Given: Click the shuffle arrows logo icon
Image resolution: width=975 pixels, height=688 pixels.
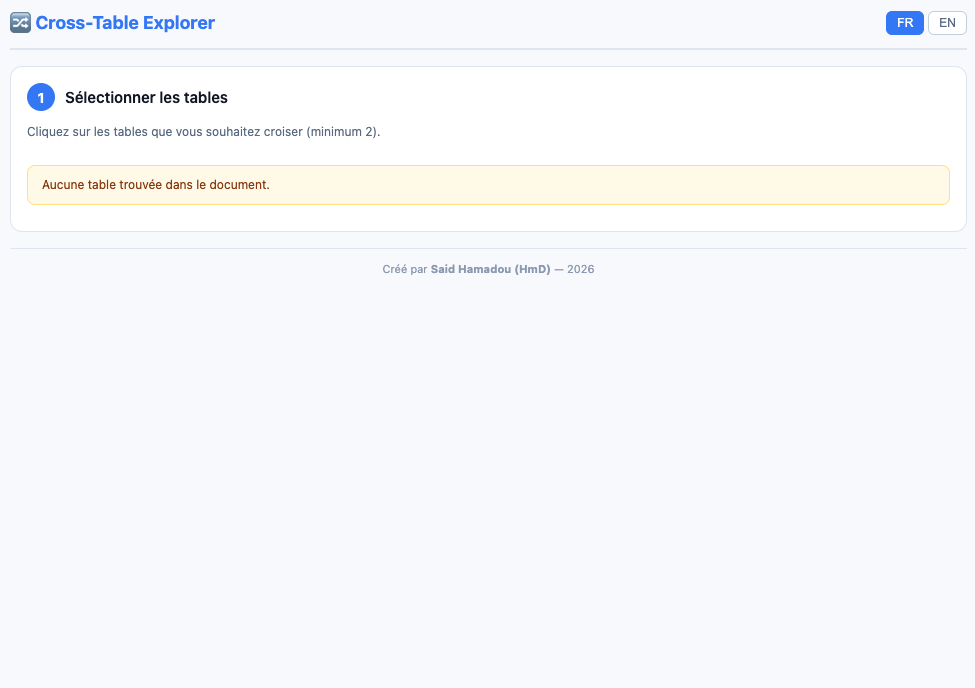Looking at the screenshot, I should [x=20, y=23].
